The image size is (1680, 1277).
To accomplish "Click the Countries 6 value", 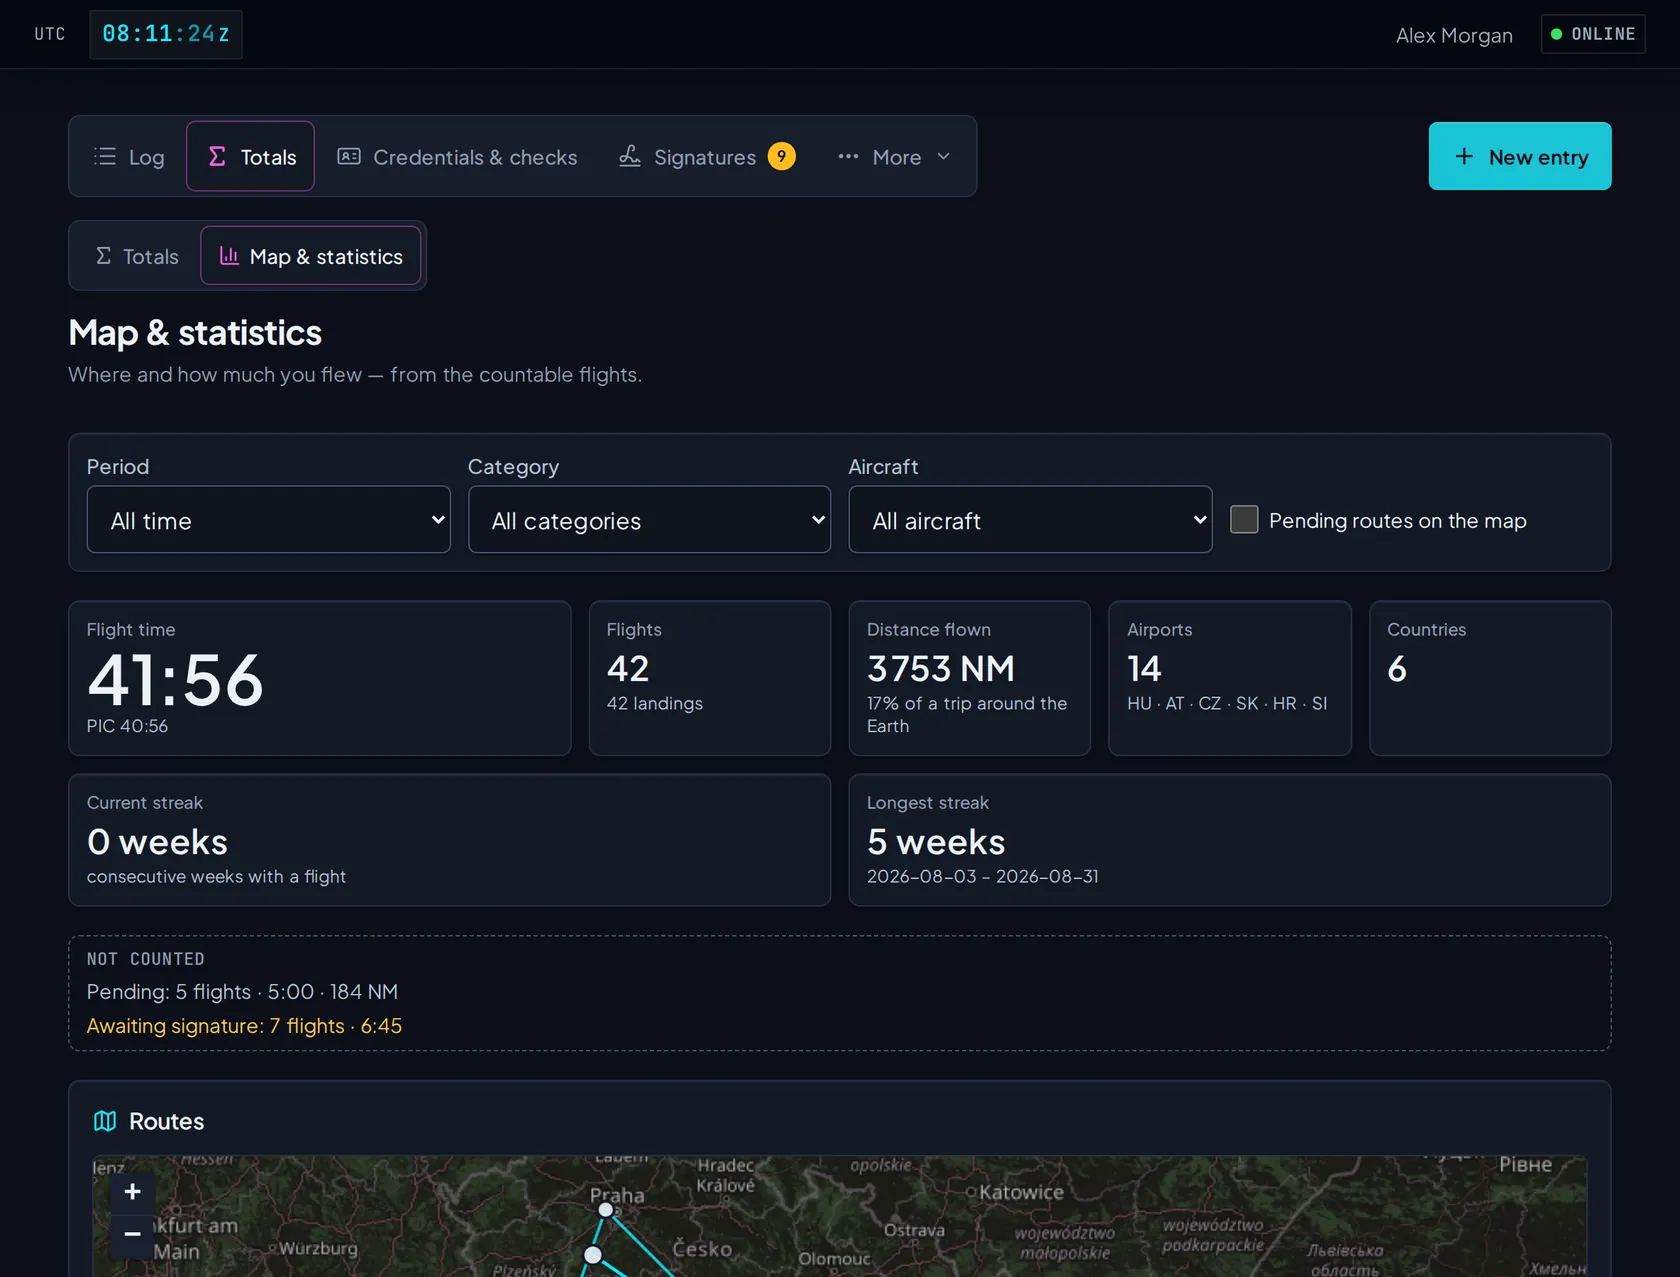I will click(1397, 668).
